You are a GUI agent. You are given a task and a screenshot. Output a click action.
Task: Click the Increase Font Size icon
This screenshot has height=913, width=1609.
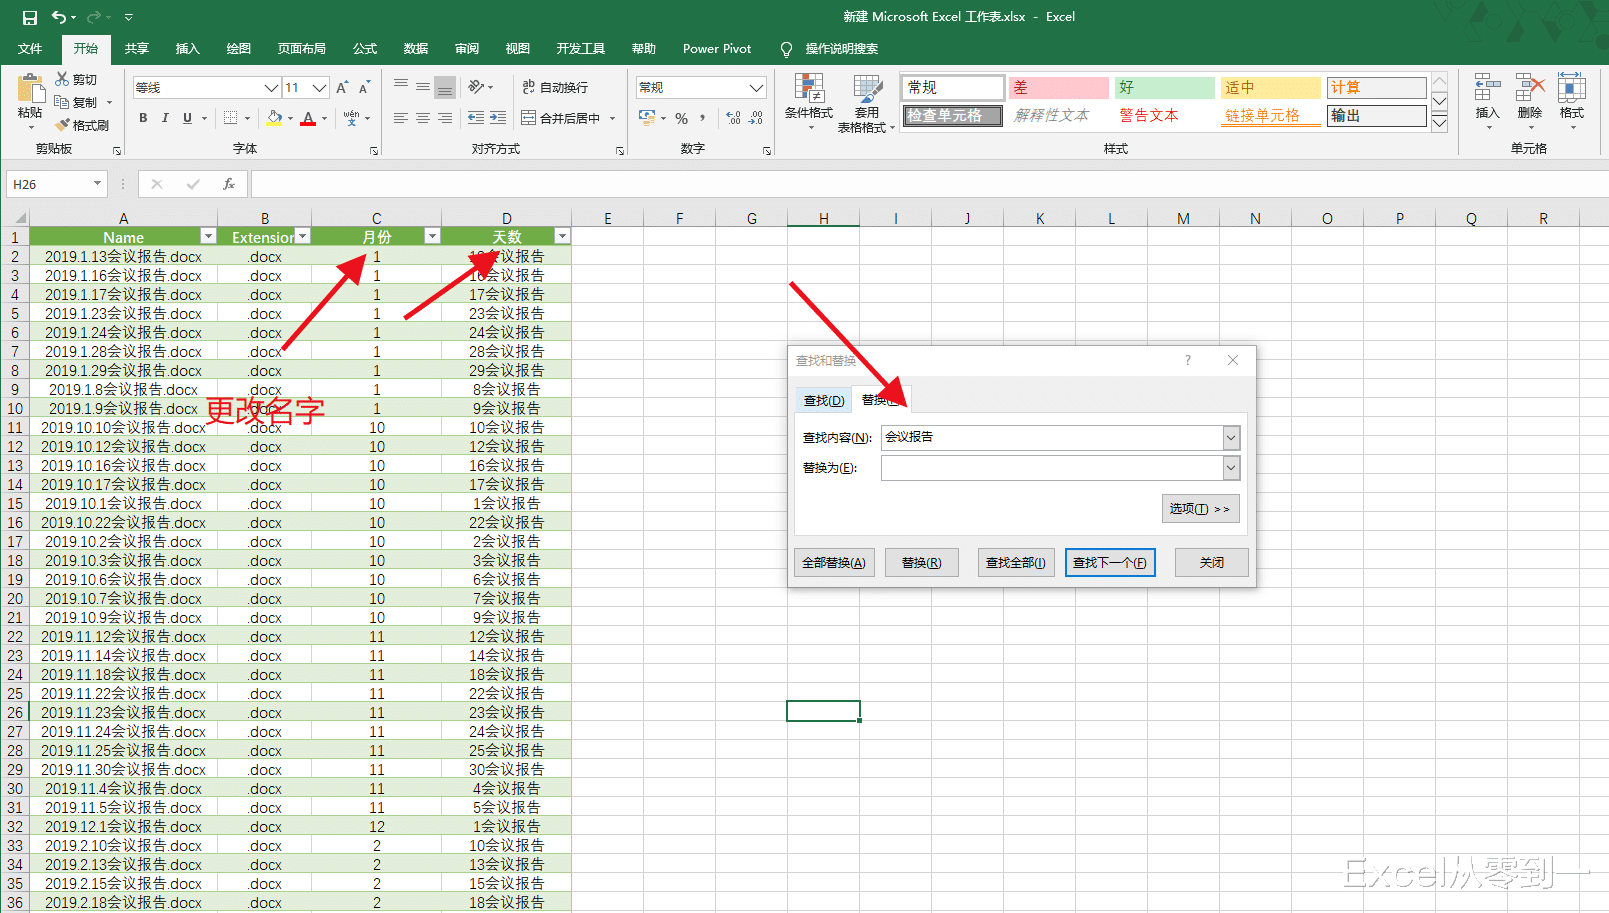342,88
